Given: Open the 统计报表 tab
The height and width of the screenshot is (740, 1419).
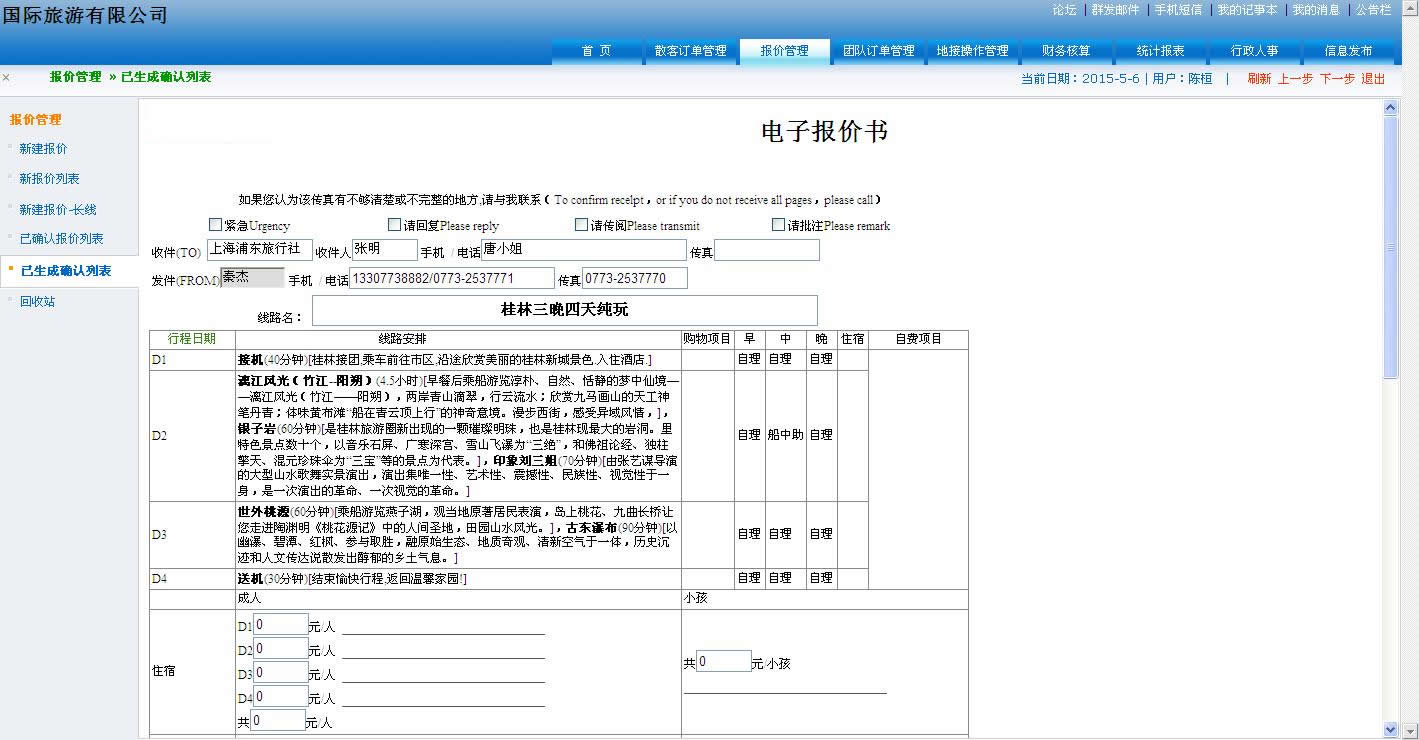Looking at the screenshot, I should [x=1160, y=51].
